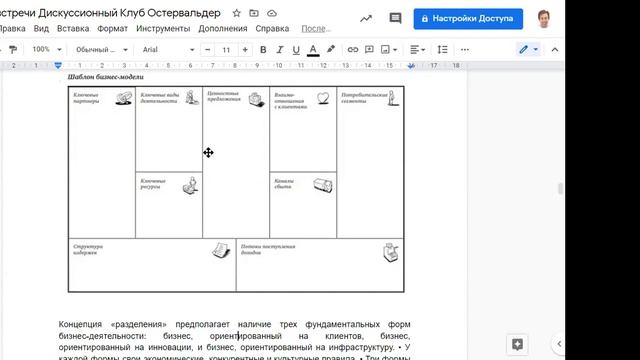640x360 pixels.
Task: Click the font size field showing 11
Action: pos(226,50)
